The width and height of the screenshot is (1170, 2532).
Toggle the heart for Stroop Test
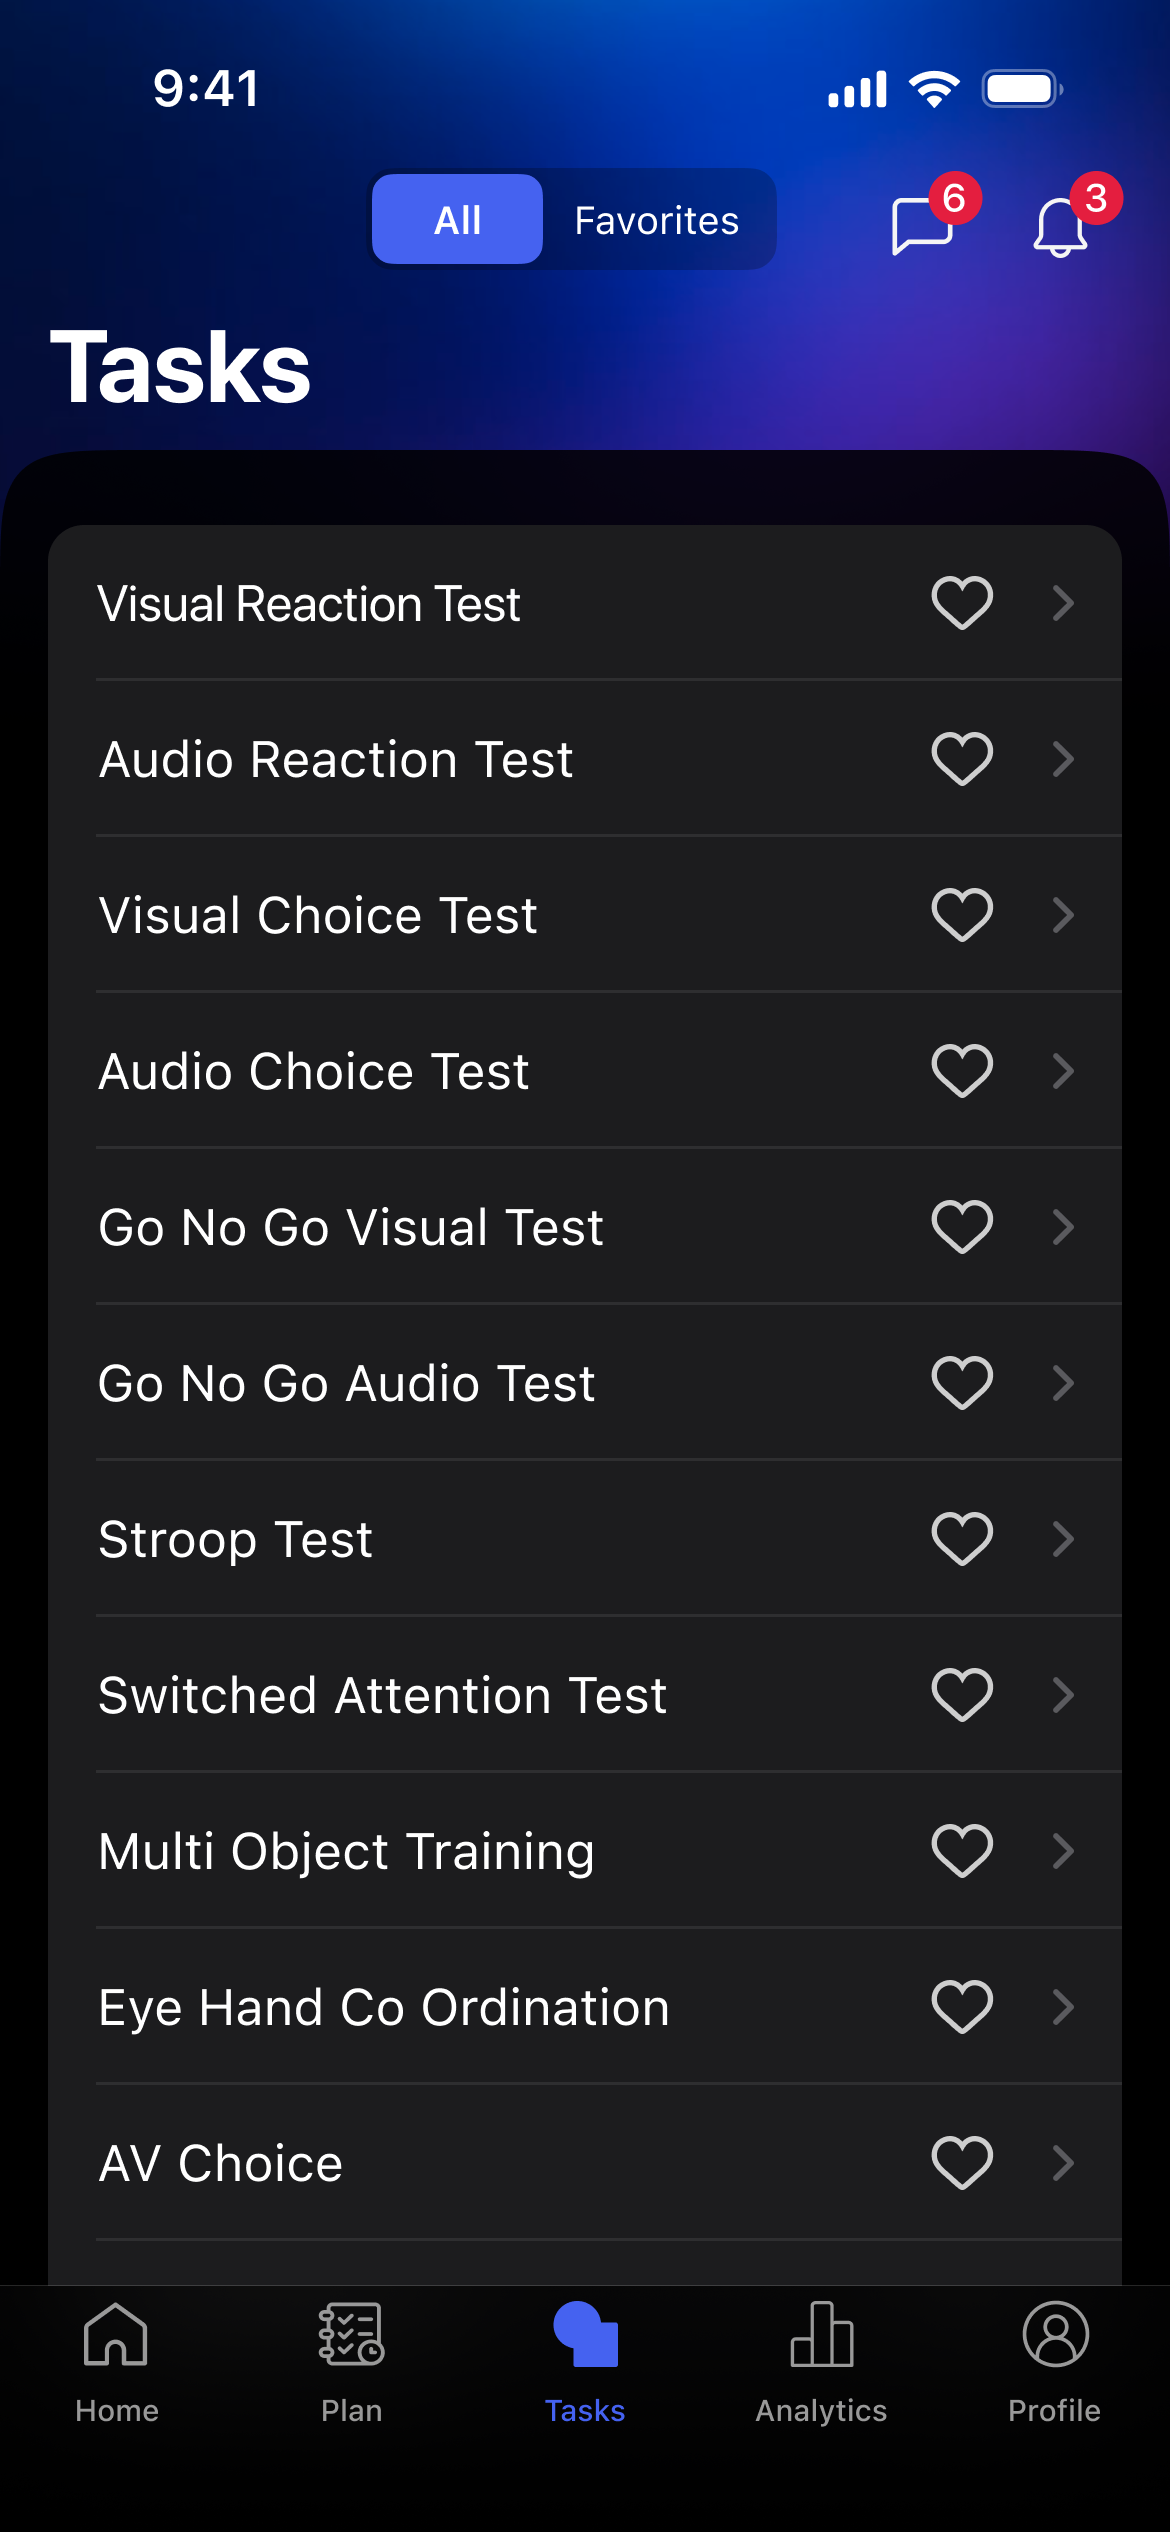[x=962, y=1539]
